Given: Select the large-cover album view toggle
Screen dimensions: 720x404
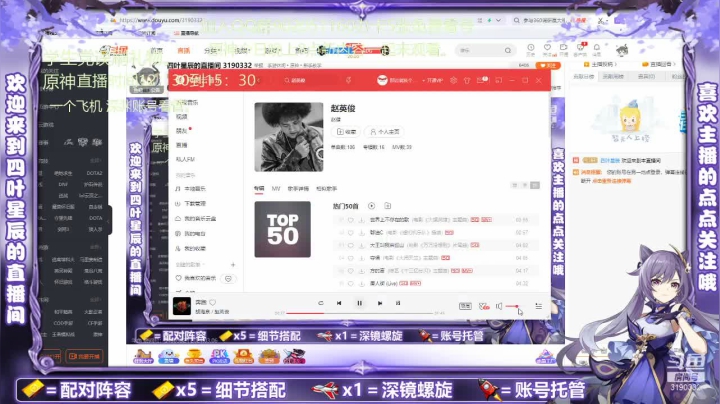Looking at the screenshot, I should [515, 185].
